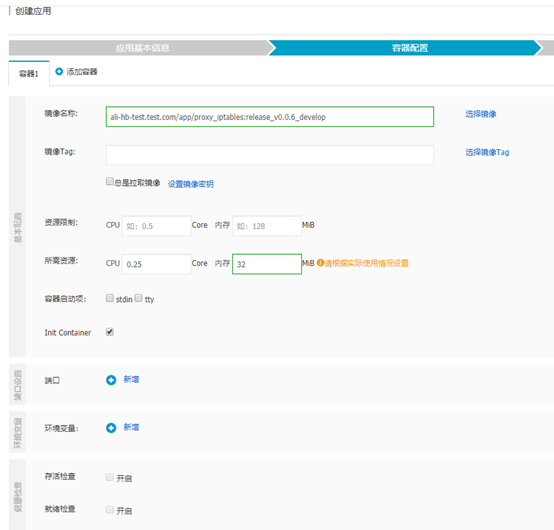
Task: Enable the 就绪检查 开启 checkbox
Action: pos(110,510)
